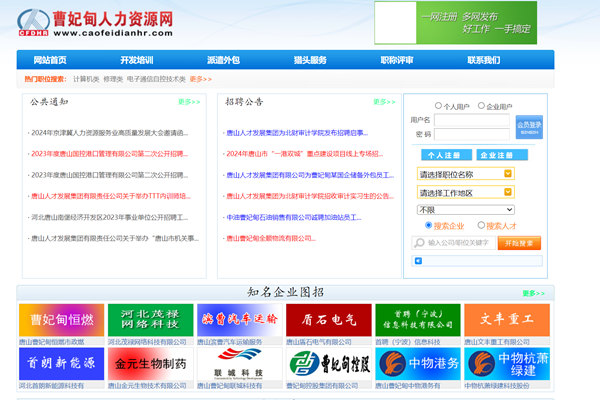The height and width of the screenshot is (400, 600).
Task: Click the 用户名 input field
Action: 472,120
